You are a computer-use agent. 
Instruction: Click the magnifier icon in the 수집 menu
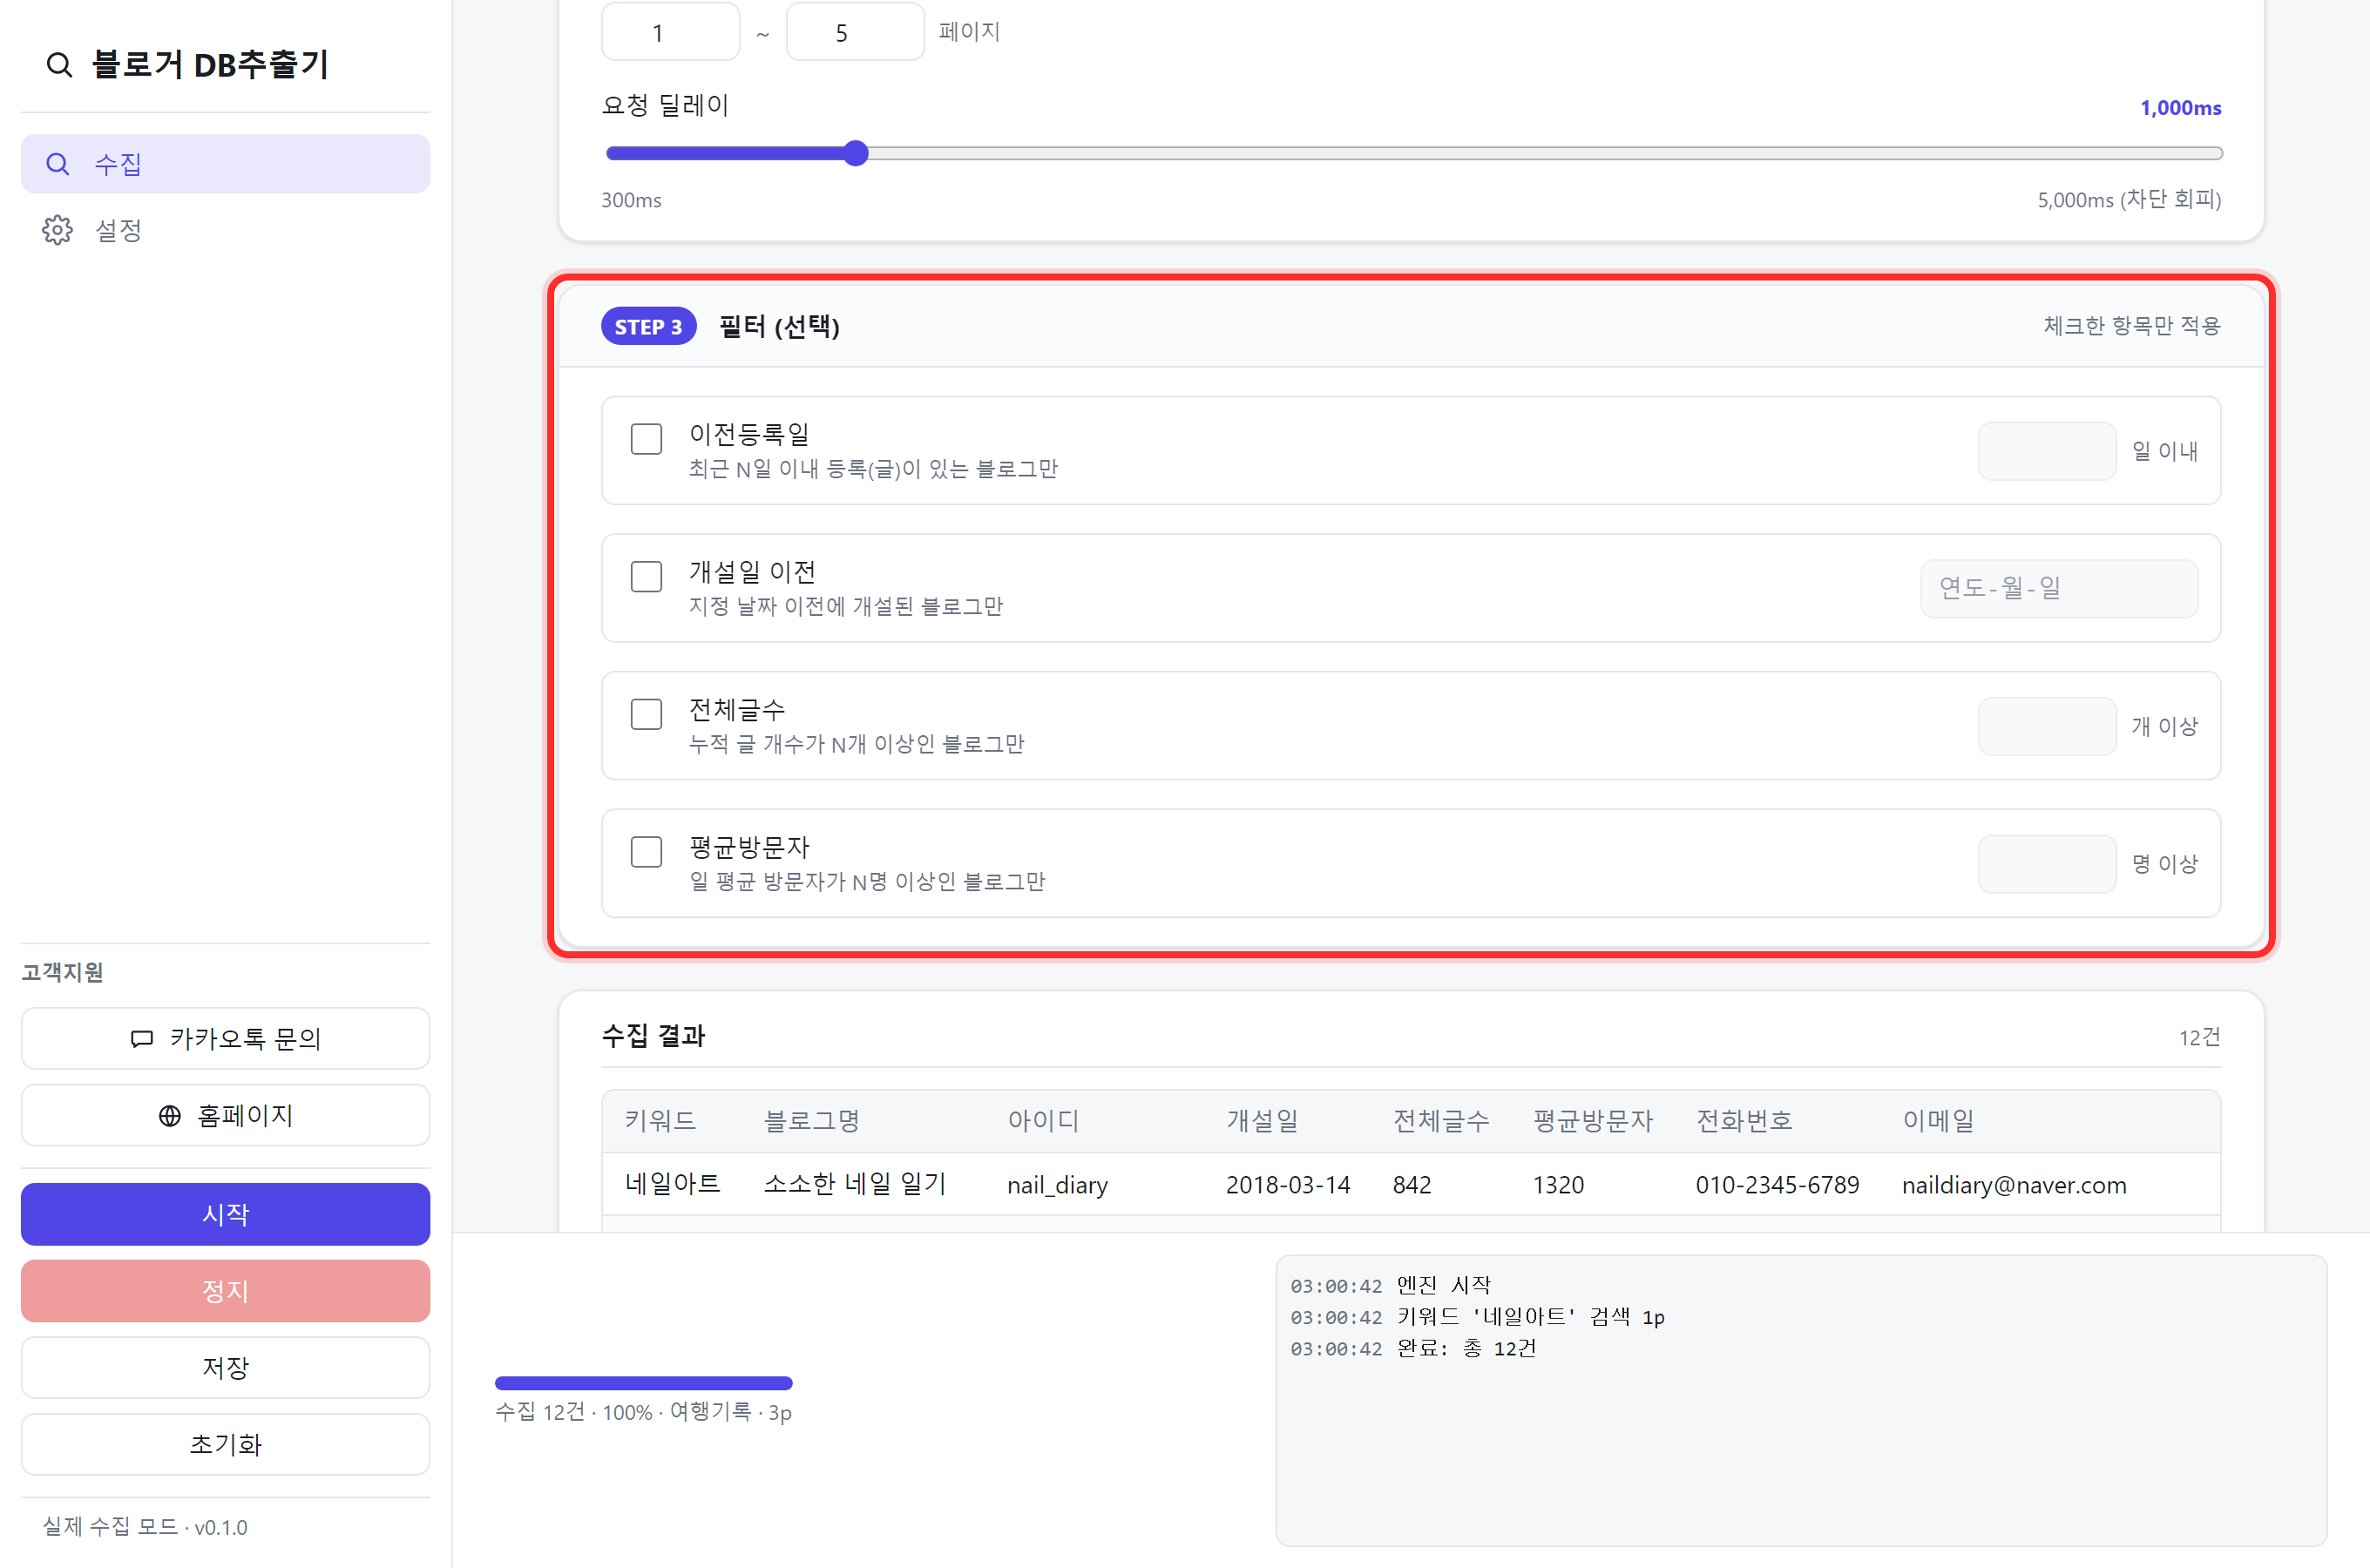[58, 164]
